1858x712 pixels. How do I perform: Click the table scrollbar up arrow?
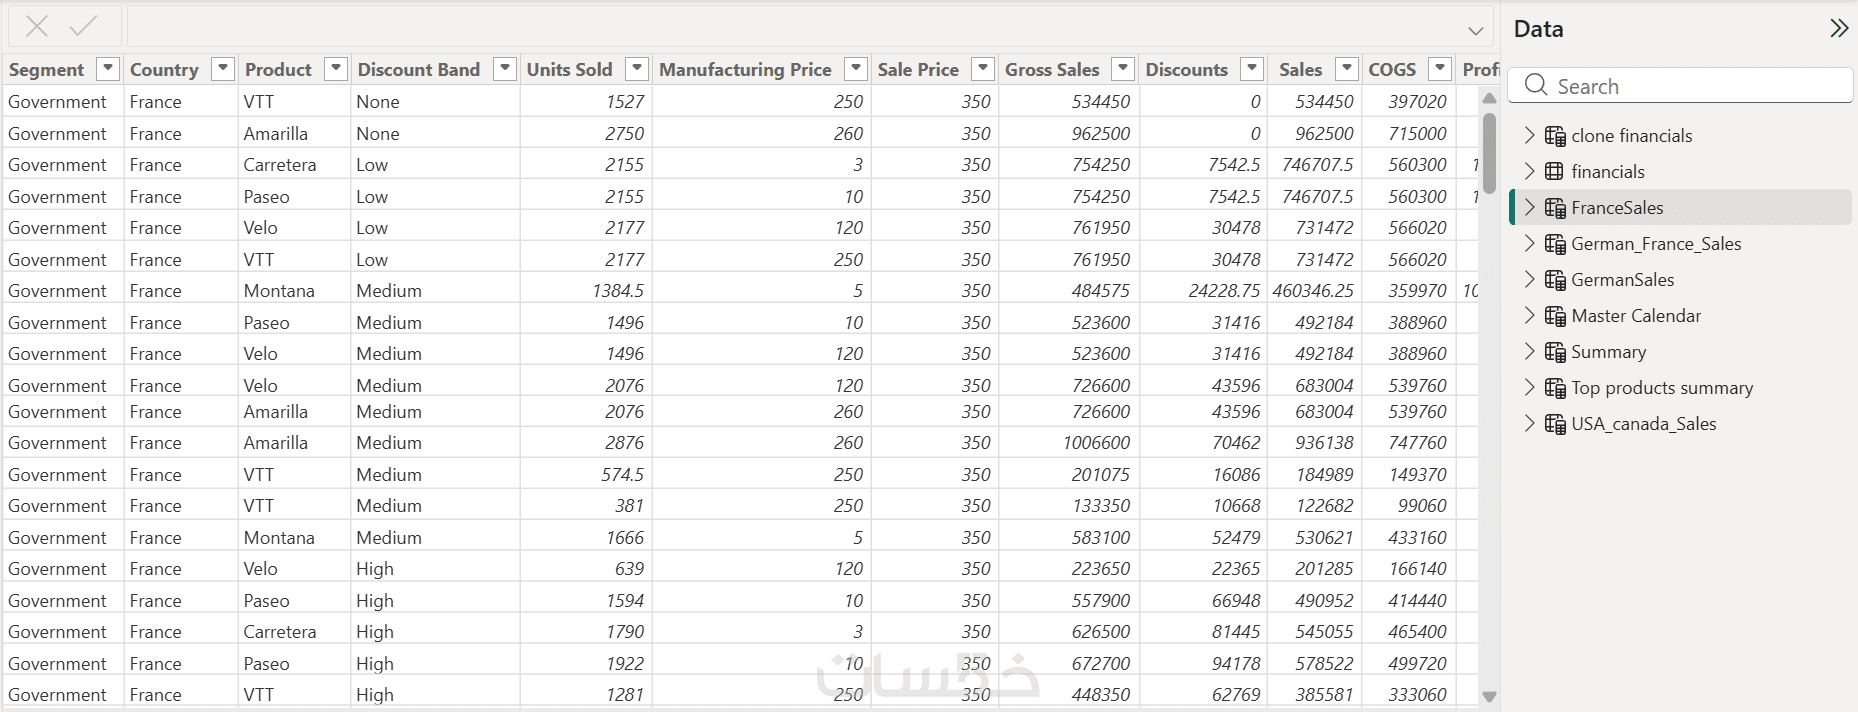pyautogui.click(x=1489, y=98)
